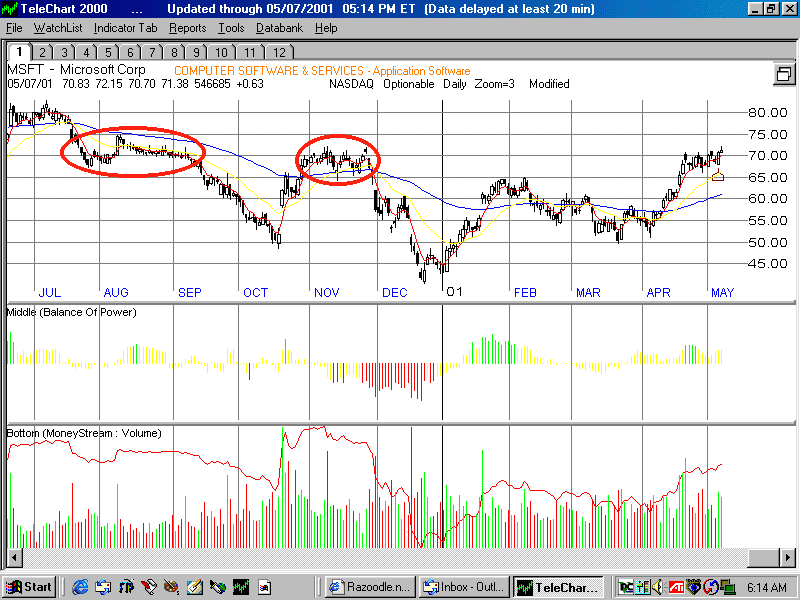800x600 pixels.
Task: Switch to indicator tab 12
Action: (279, 53)
